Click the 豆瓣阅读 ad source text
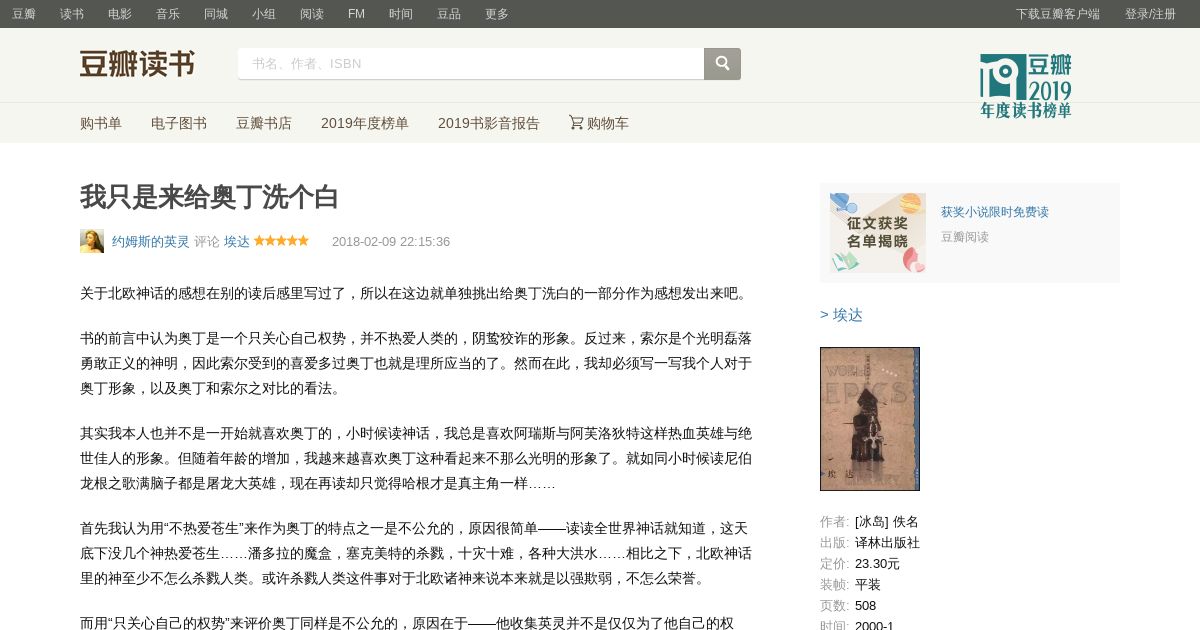 coord(965,237)
